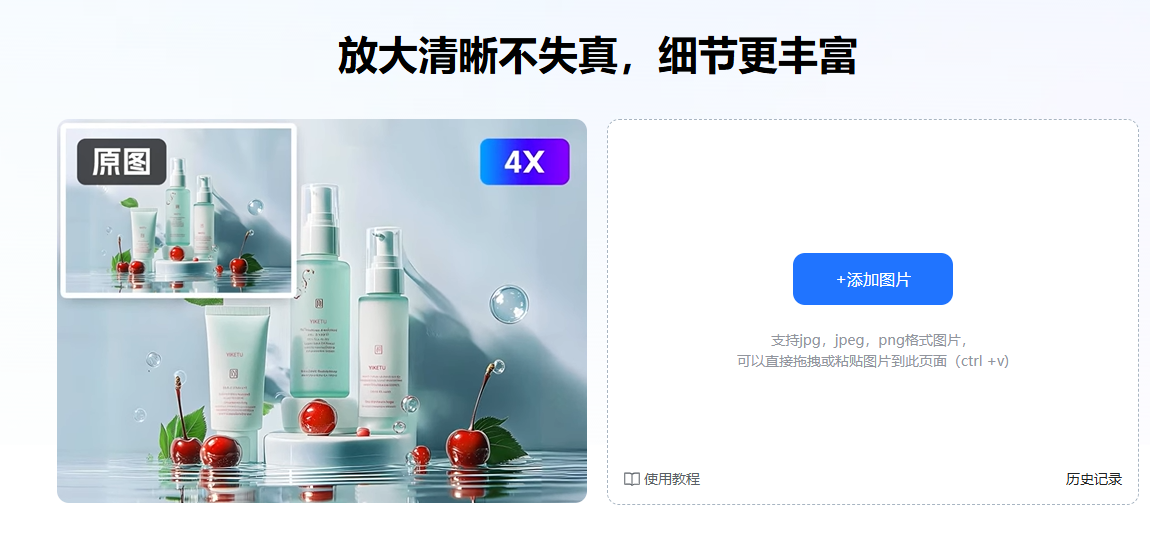Click the book icon beside 使用教程
Screen dimensions: 1150x542
631,480
